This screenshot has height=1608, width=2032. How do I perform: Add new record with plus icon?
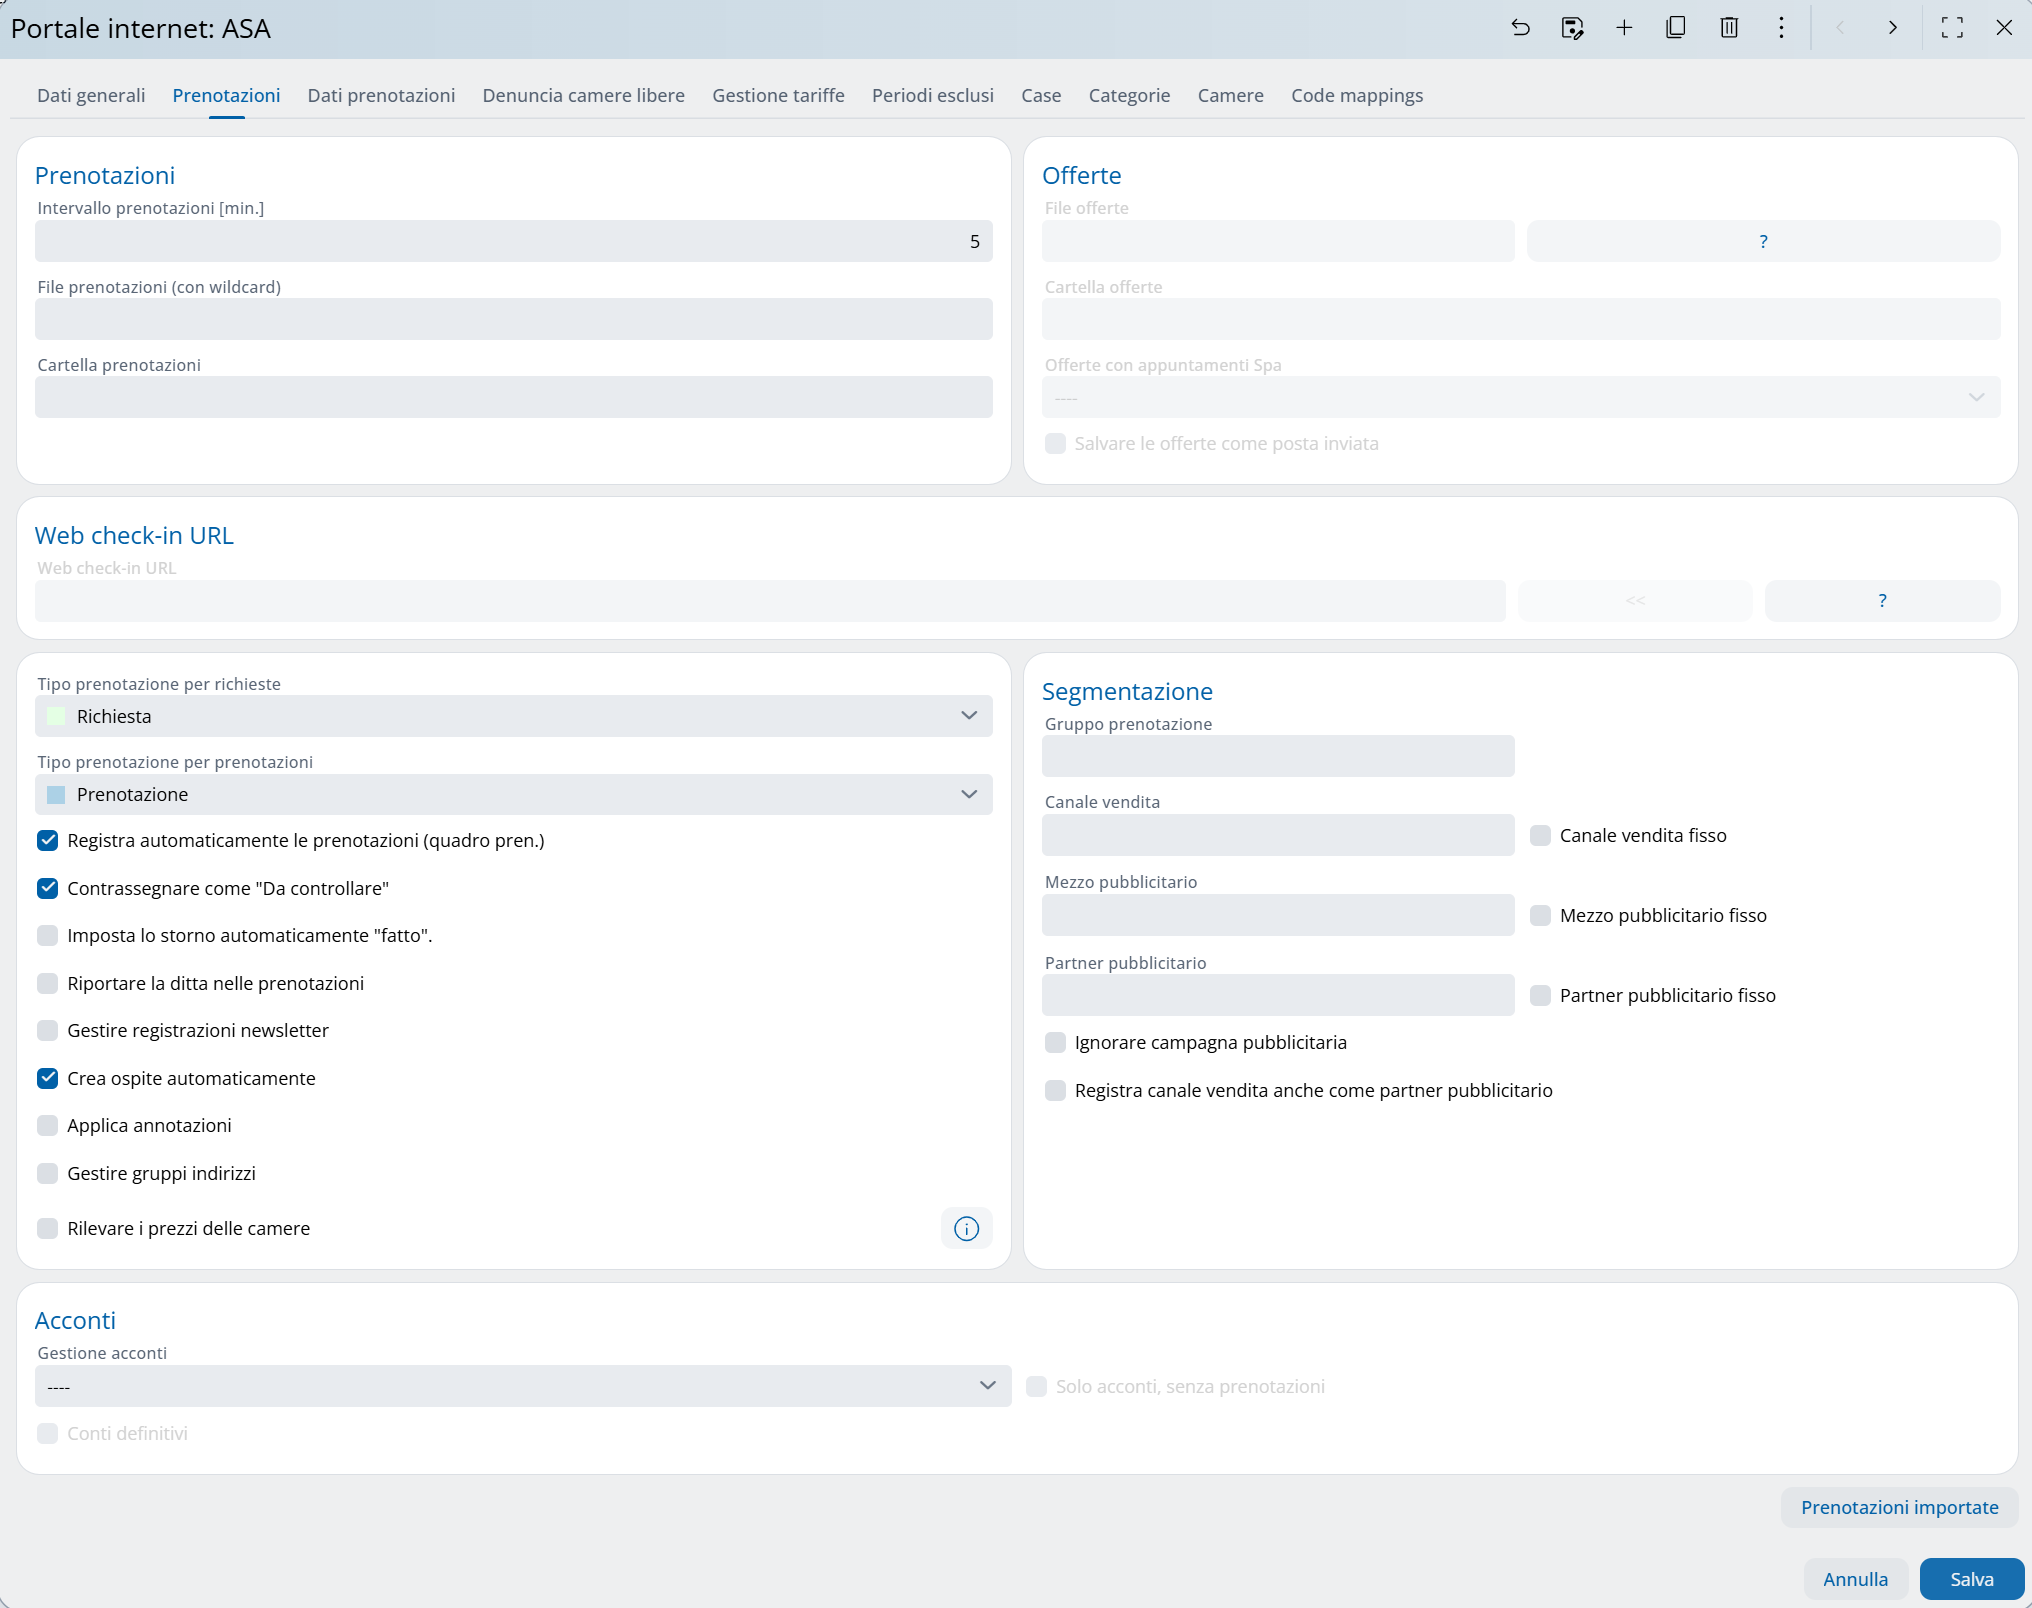click(1624, 28)
